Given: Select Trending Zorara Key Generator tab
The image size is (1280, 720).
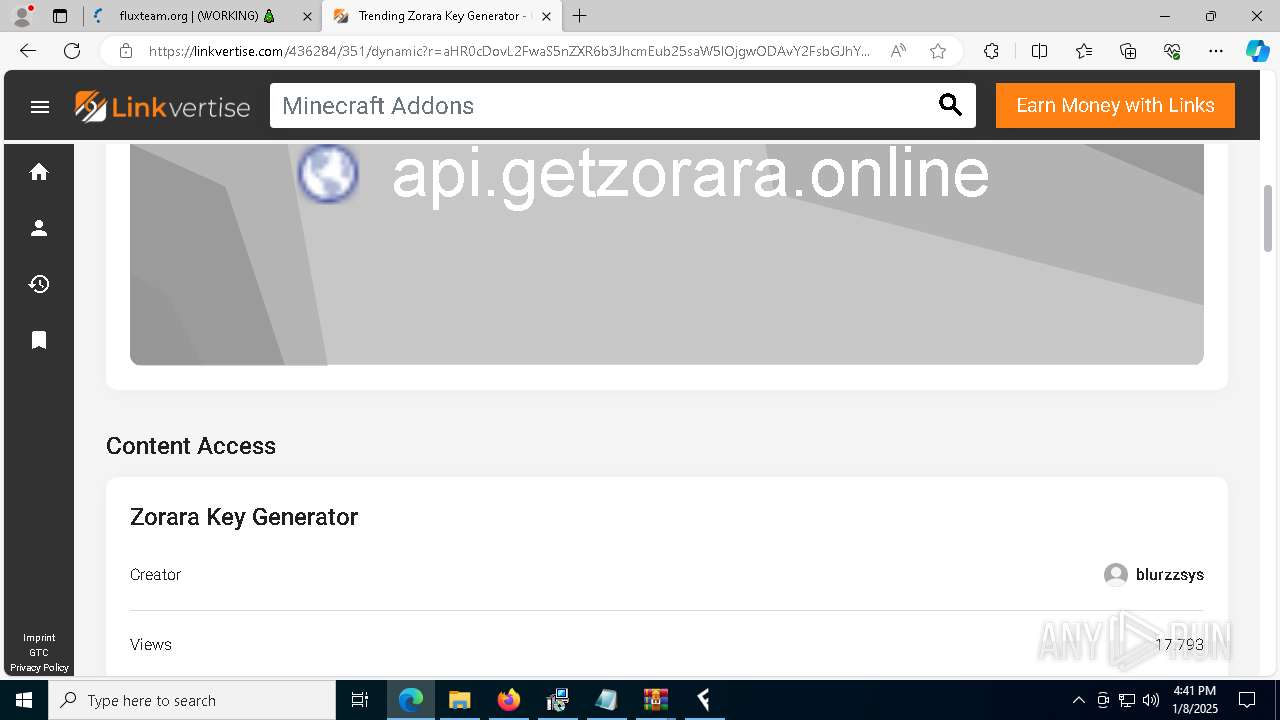Looking at the screenshot, I should click(x=440, y=16).
